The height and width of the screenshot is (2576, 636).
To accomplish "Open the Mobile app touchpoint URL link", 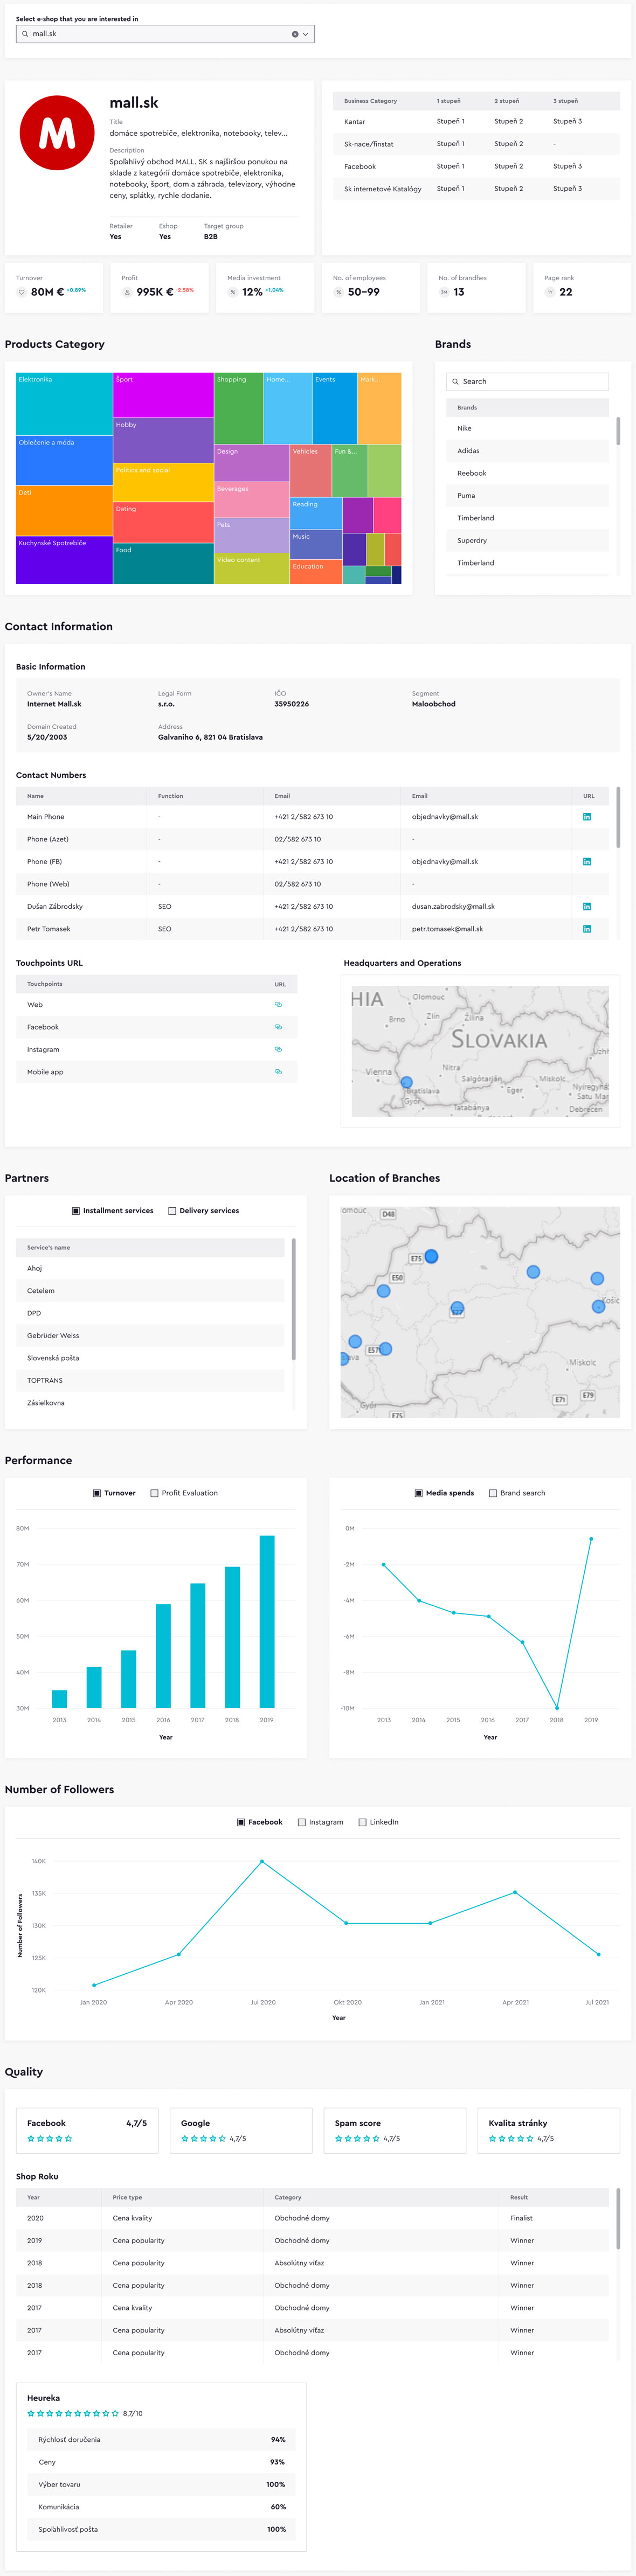I will click(x=278, y=1072).
